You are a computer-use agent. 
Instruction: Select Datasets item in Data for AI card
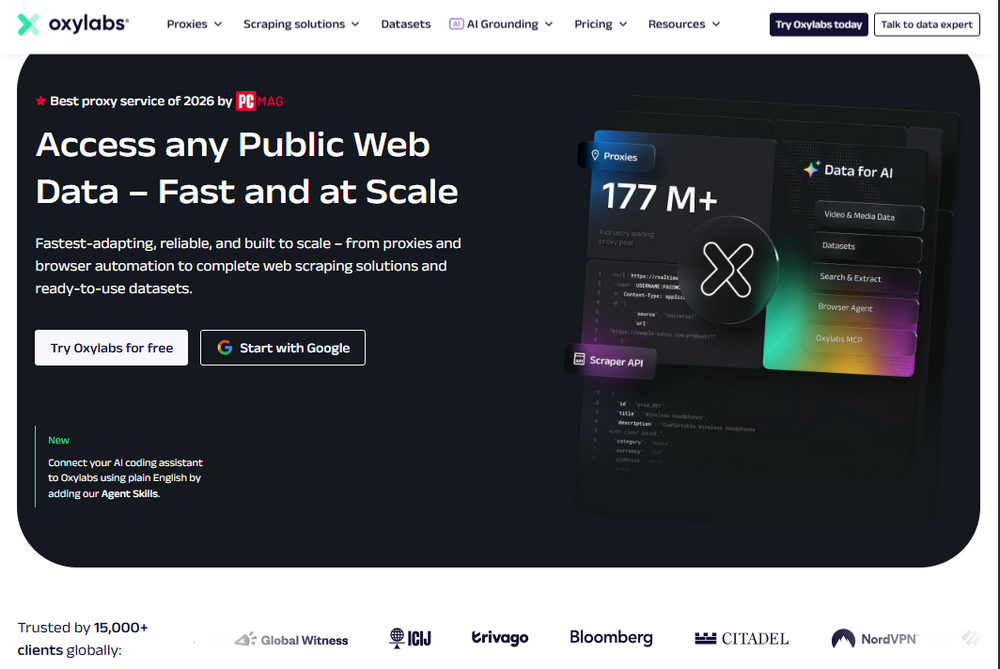point(866,246)
